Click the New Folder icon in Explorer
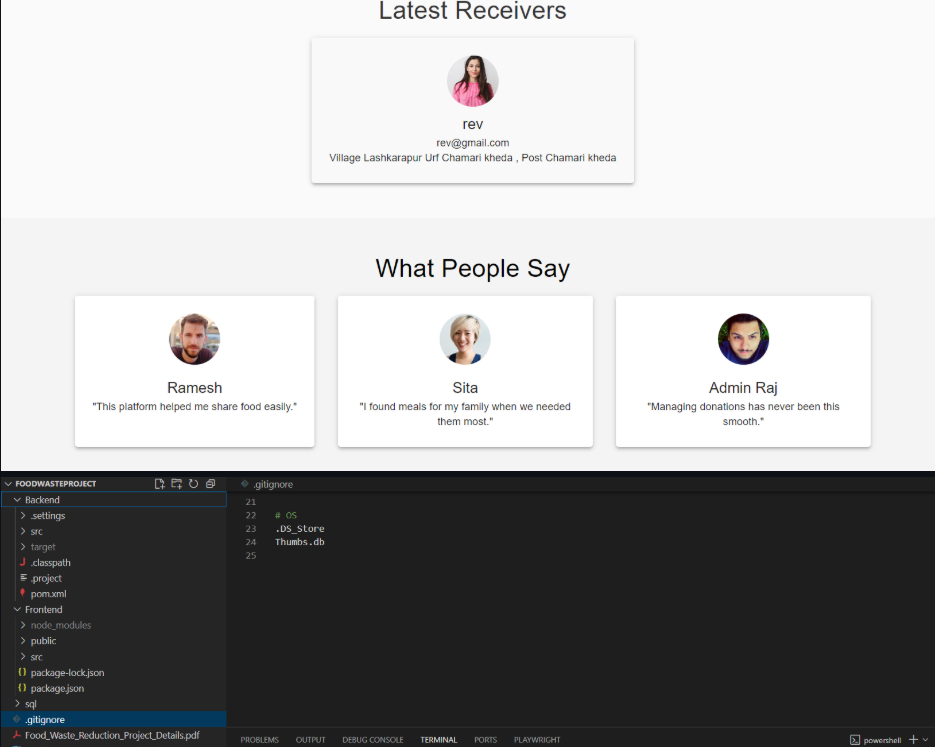 coord(176,484)
